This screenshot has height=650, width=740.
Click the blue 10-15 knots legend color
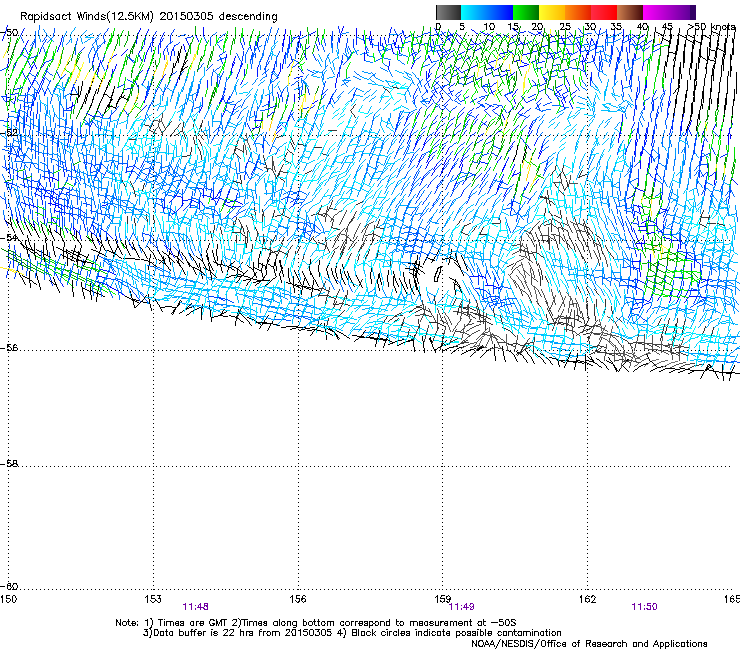(500, 12)
